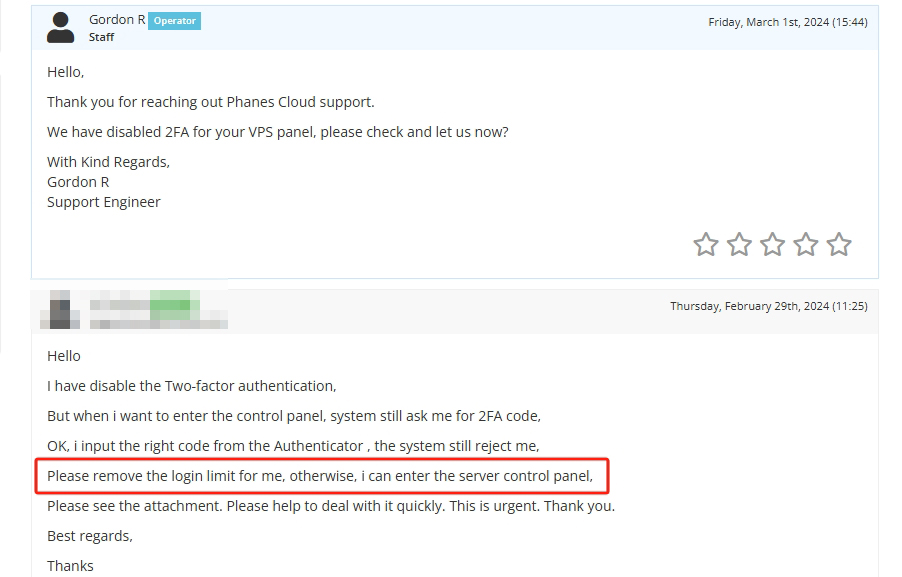Click the blurred customer avatar
The height and width of the screenshot is (577, 902).
(x=61, y=310)
